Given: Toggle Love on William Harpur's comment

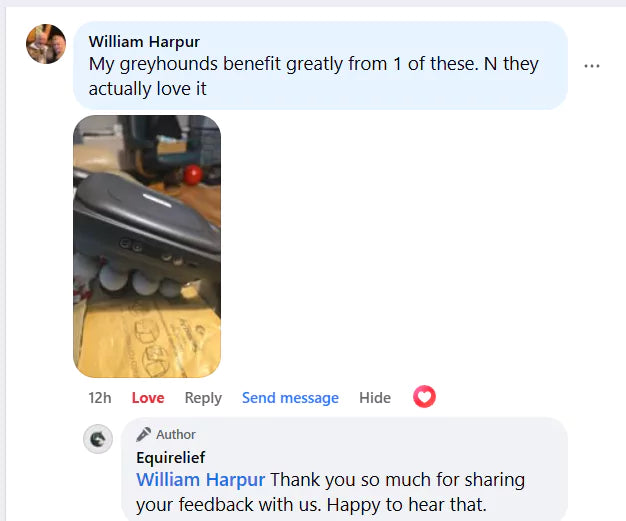Looking at the screenshot, I should tap(148, 398).
